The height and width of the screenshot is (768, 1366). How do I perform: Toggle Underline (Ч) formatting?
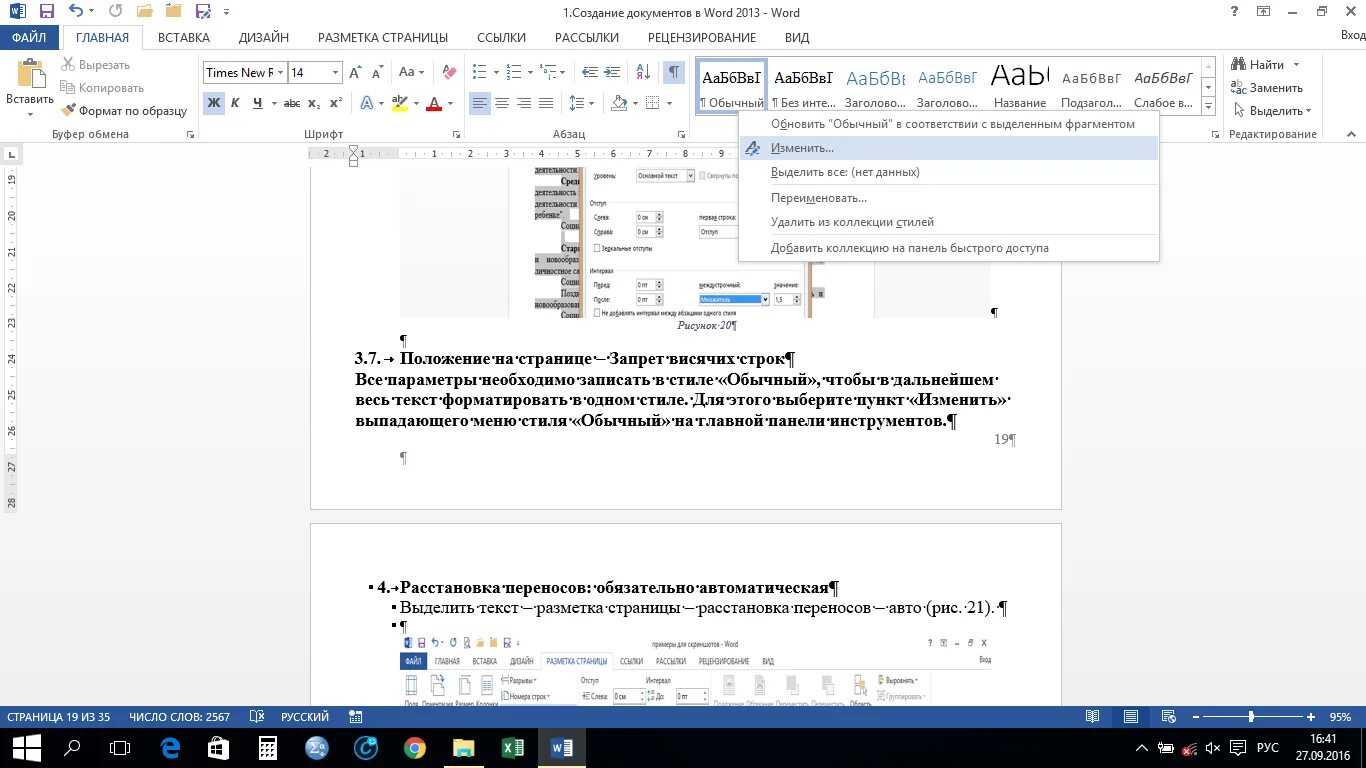258,103
